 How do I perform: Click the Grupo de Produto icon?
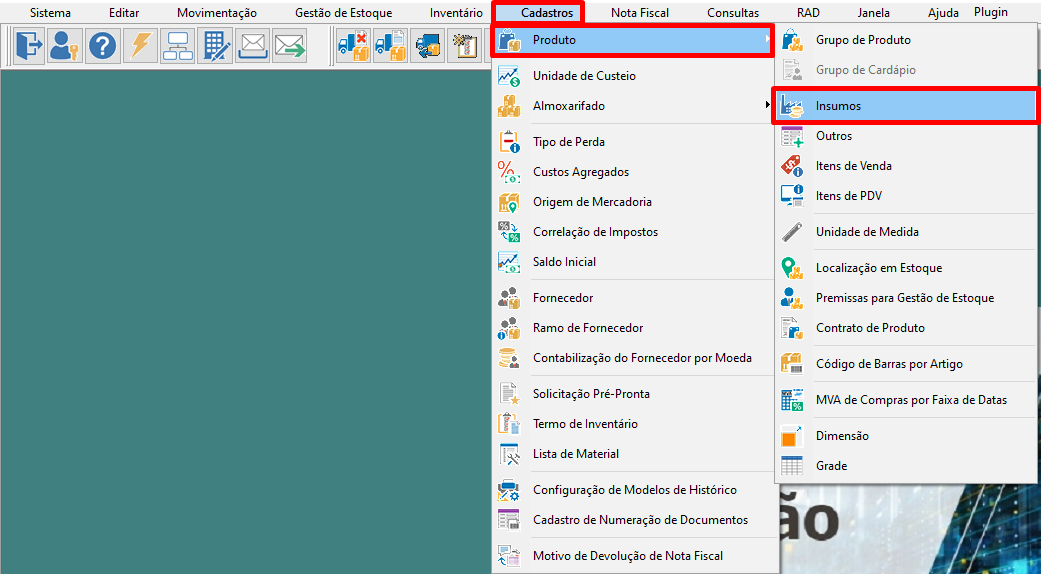[792, 40]
